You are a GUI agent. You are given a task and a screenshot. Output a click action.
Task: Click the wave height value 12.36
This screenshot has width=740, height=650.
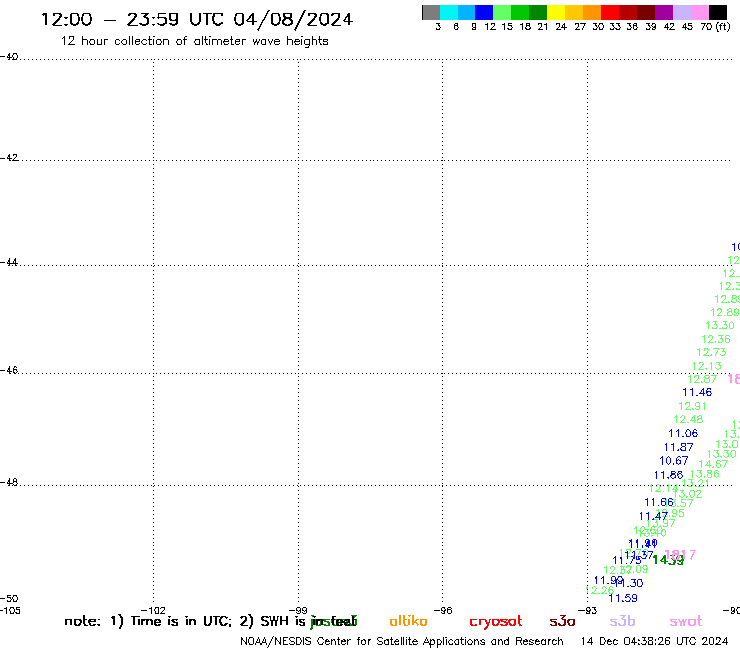click(x=715, y=339)
